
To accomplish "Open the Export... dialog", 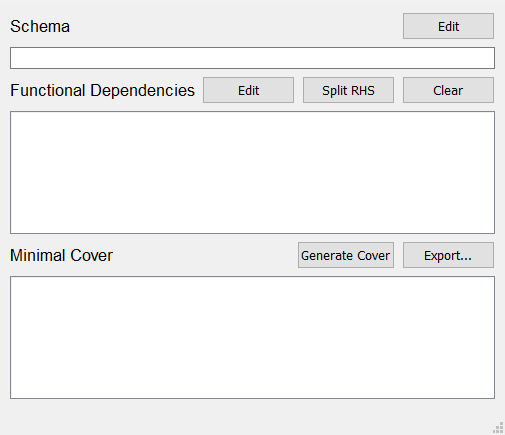I will pyautogui.click(x=448, y=255).
